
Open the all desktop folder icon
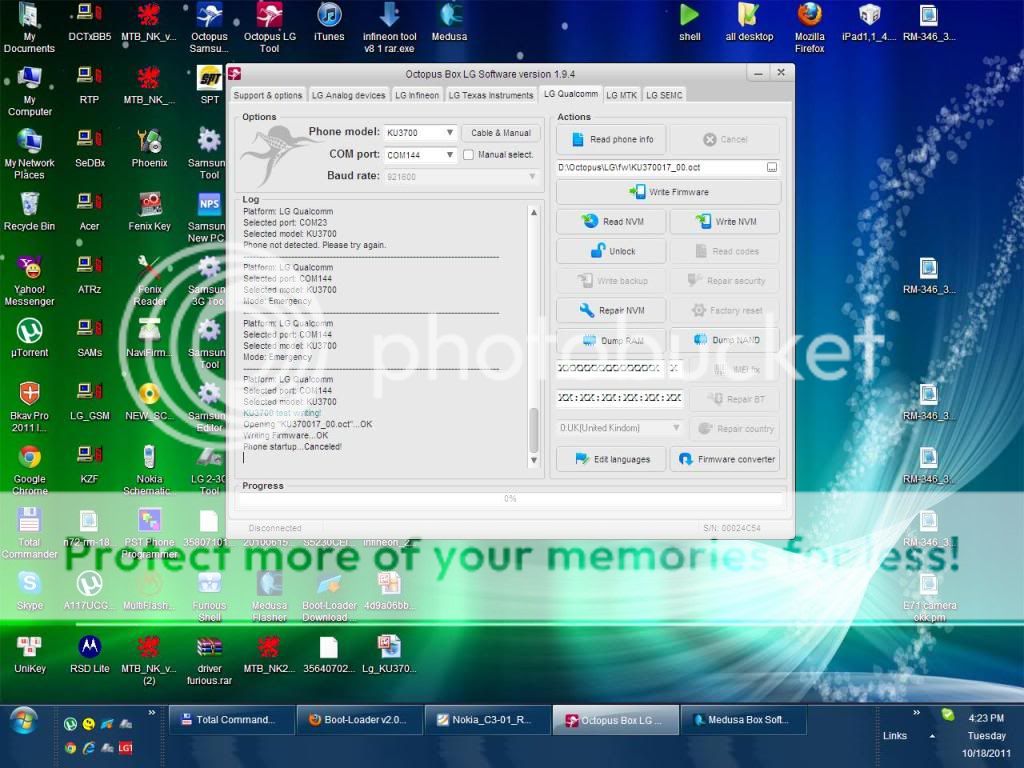coord(749,22)
